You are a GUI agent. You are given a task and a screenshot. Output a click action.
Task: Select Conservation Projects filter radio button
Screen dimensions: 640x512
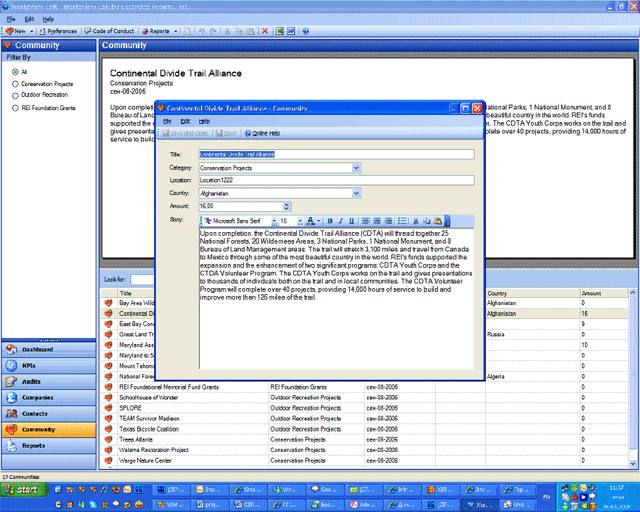(15, 84)
